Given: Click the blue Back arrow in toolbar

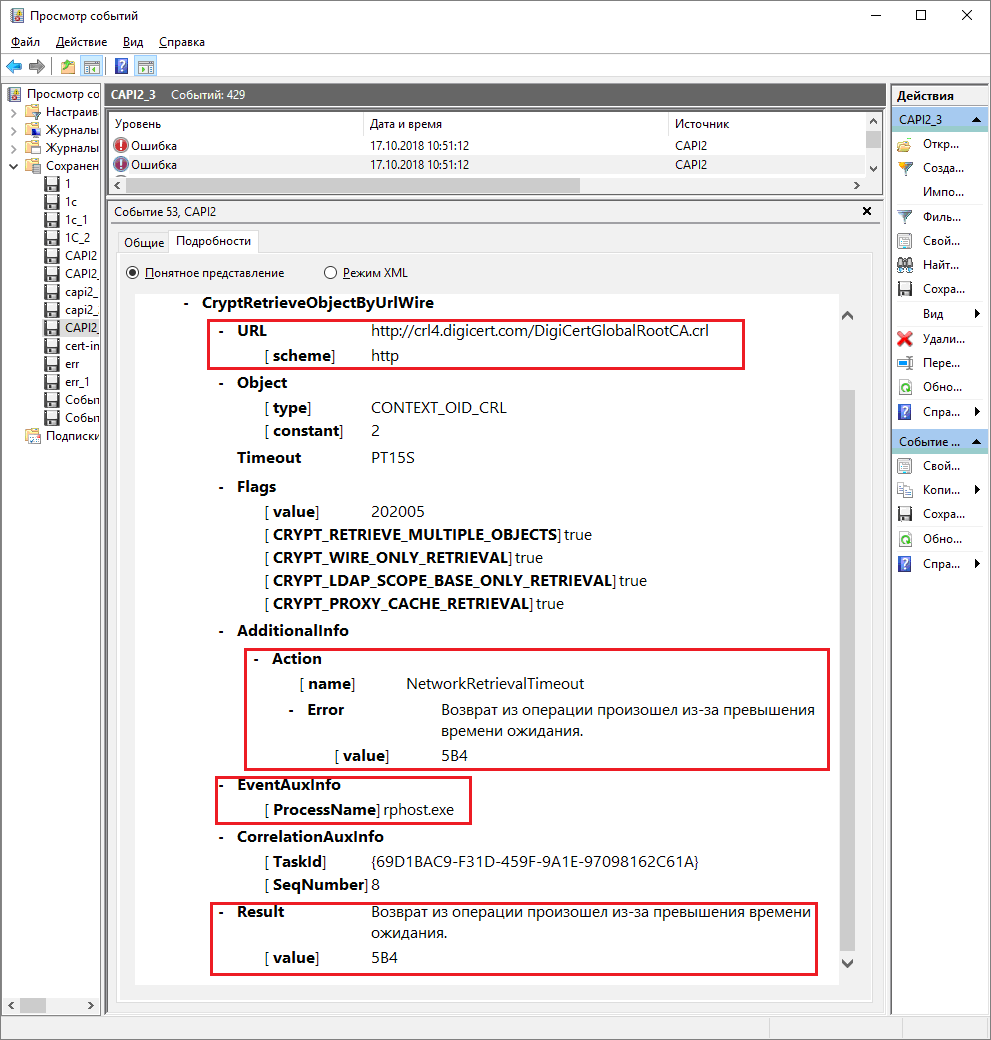Looking at the screenshot, I should pyautogui.click(x=14, y=67).
